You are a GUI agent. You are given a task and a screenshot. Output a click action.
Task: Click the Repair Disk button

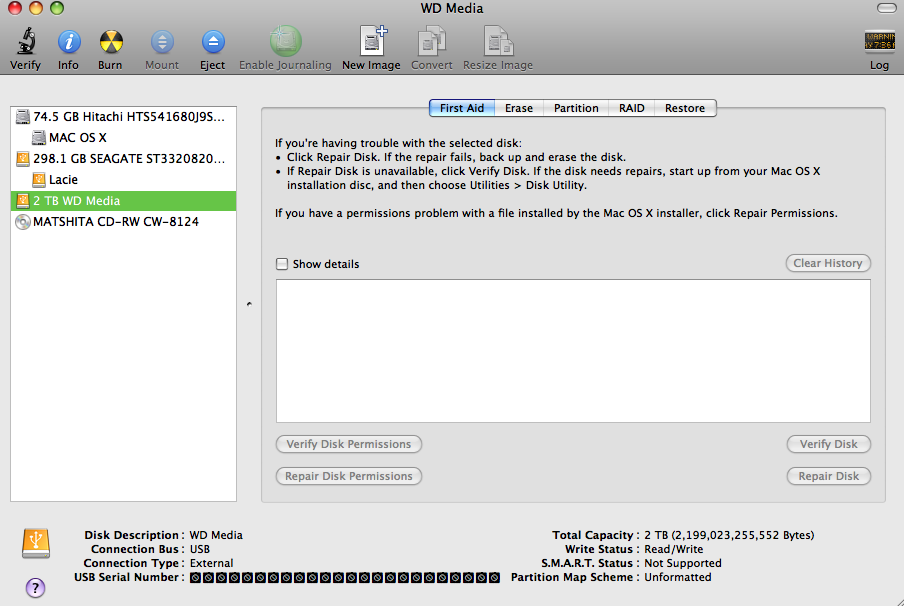[828, 476]
